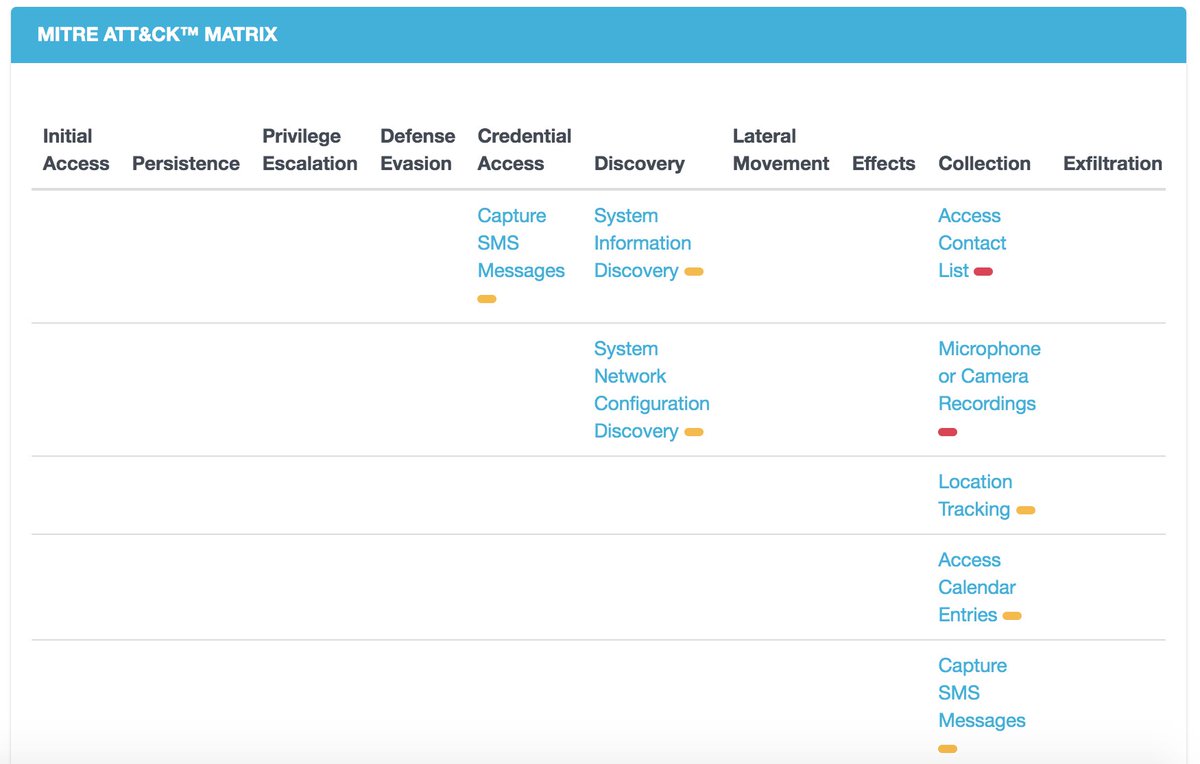The height and width of the screenshot is (764, 1200).
Task: Click the Discovery column header
Action: pyautogui.click(x=639, y=163)
